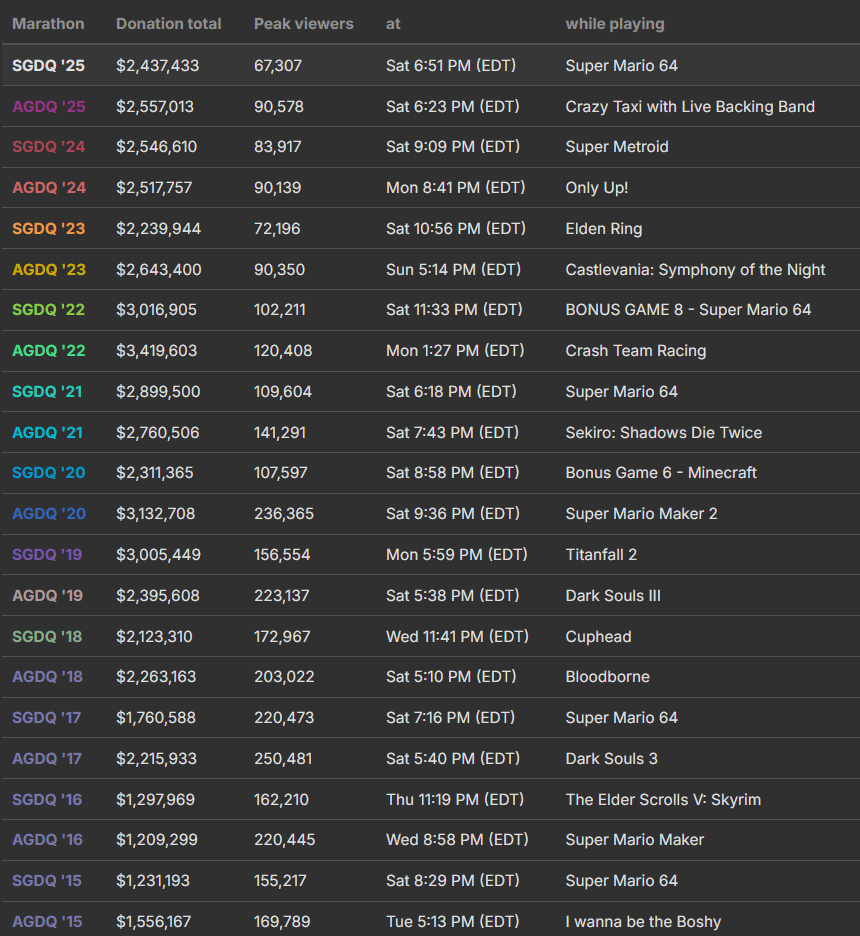
Task: Select the AGDQ '22 marathon entry
Action: (49, 350)
